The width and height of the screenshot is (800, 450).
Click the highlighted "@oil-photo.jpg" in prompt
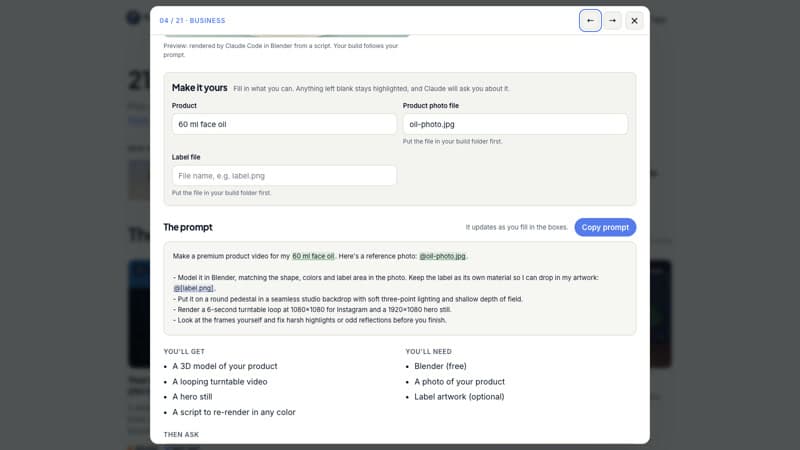(442, 256)
